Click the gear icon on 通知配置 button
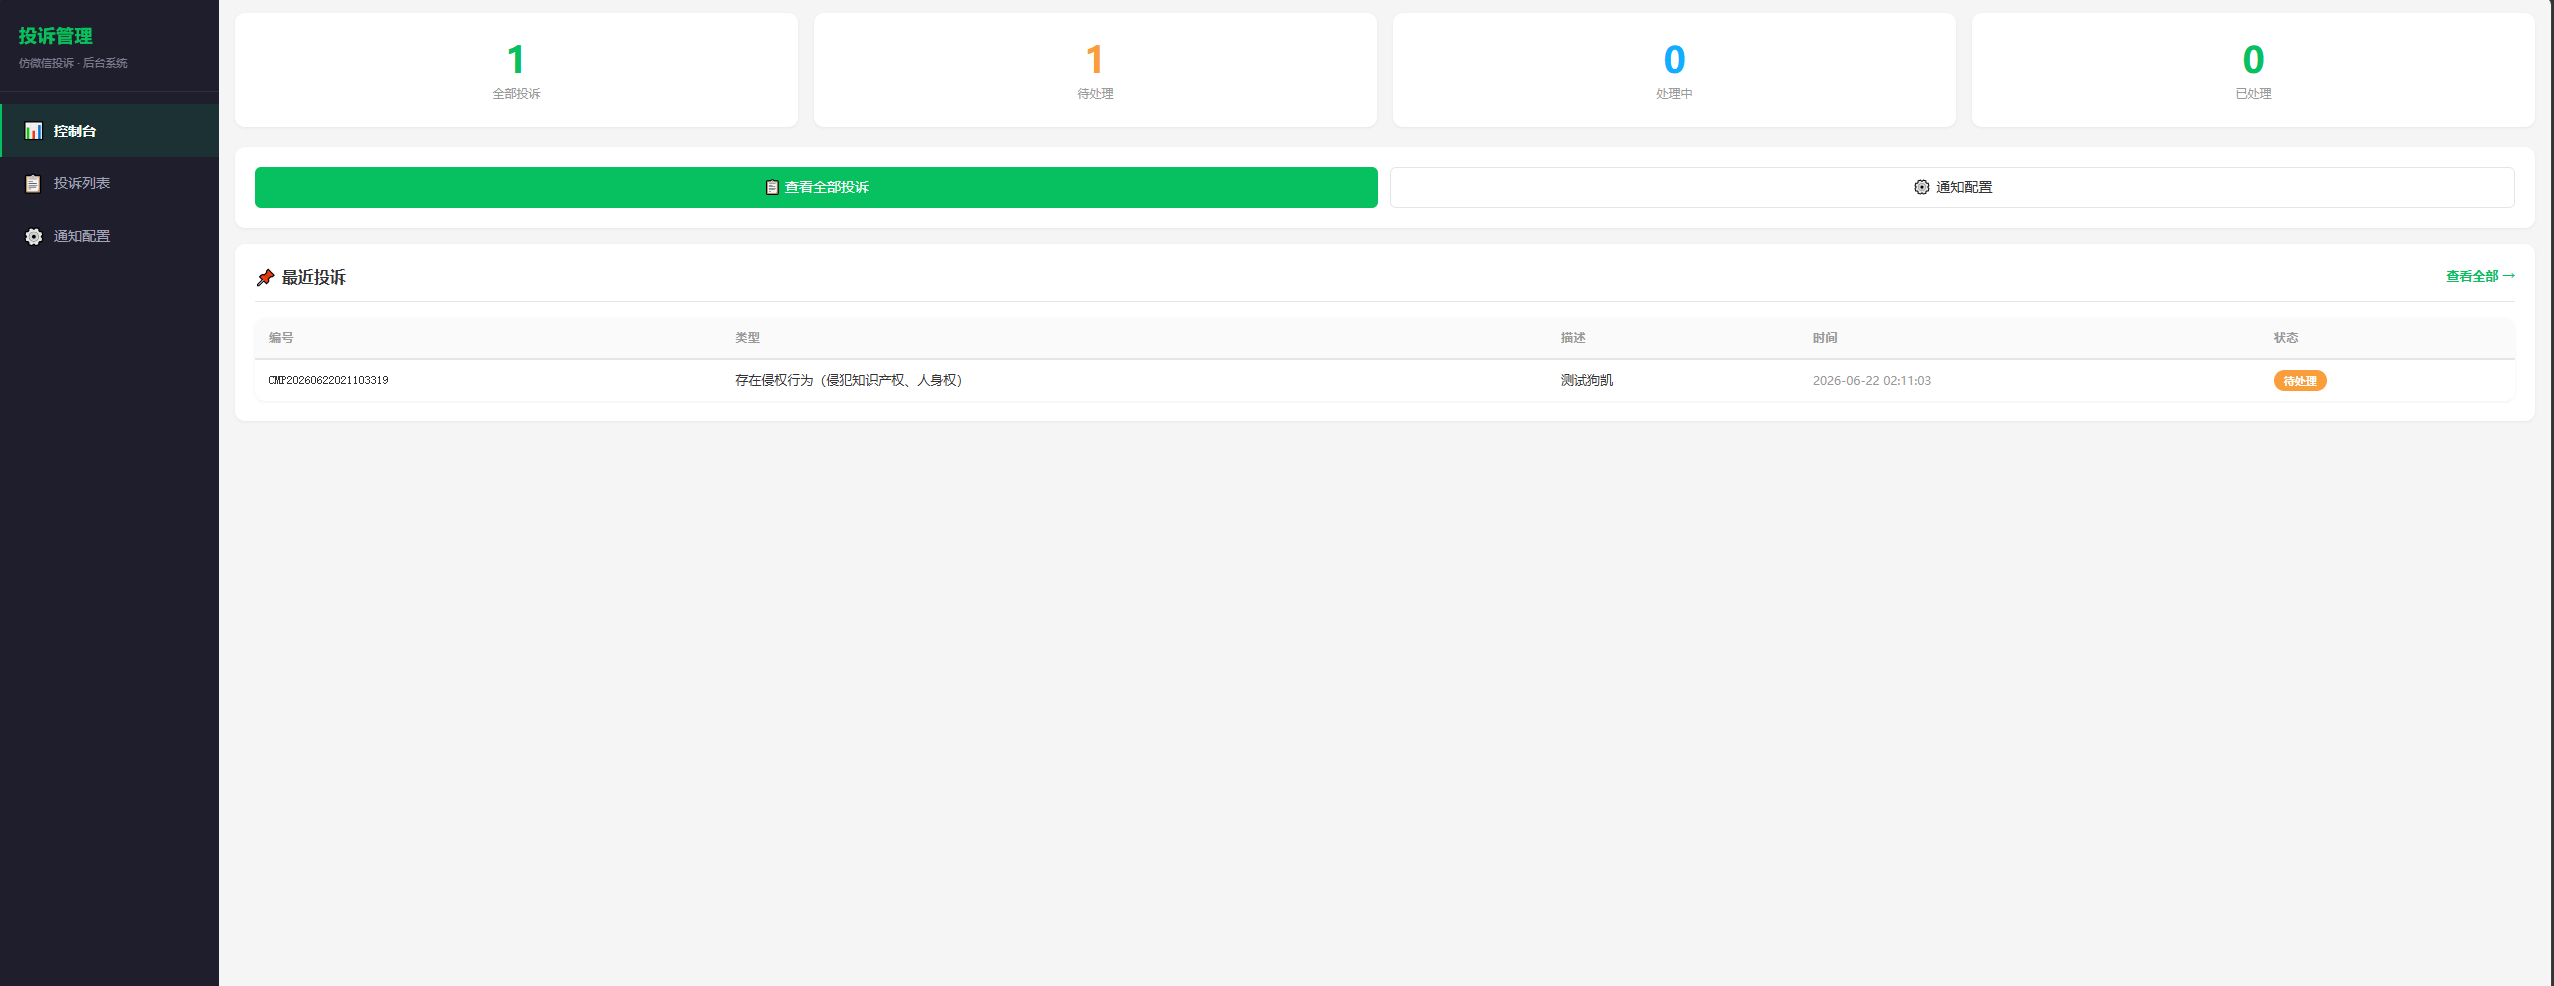The image size is (2554, 986). tap(1922, 187)
